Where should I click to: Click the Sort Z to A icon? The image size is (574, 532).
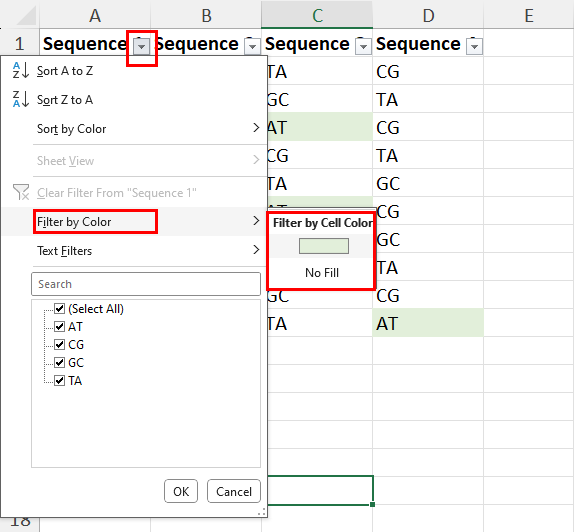[x=20, y=99]
